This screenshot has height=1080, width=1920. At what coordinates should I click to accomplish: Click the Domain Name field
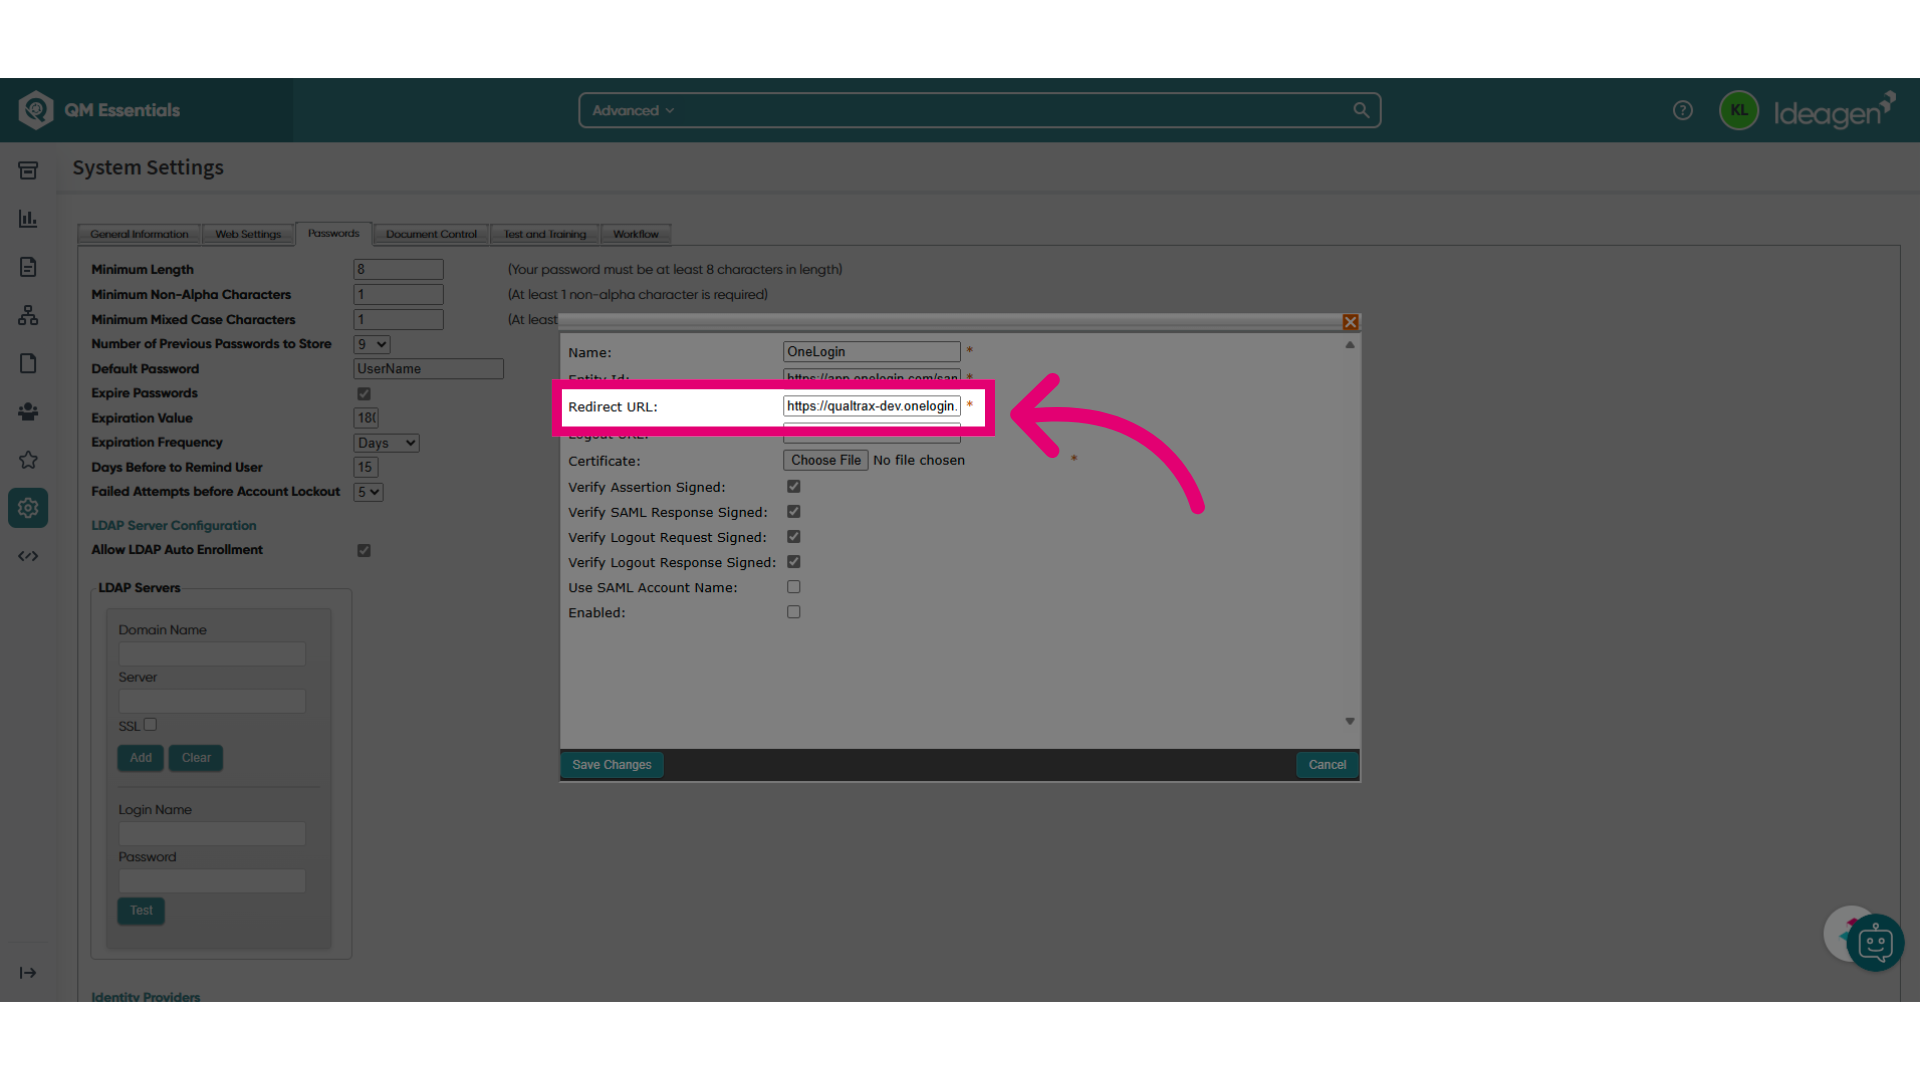click(x=212, y=654)
